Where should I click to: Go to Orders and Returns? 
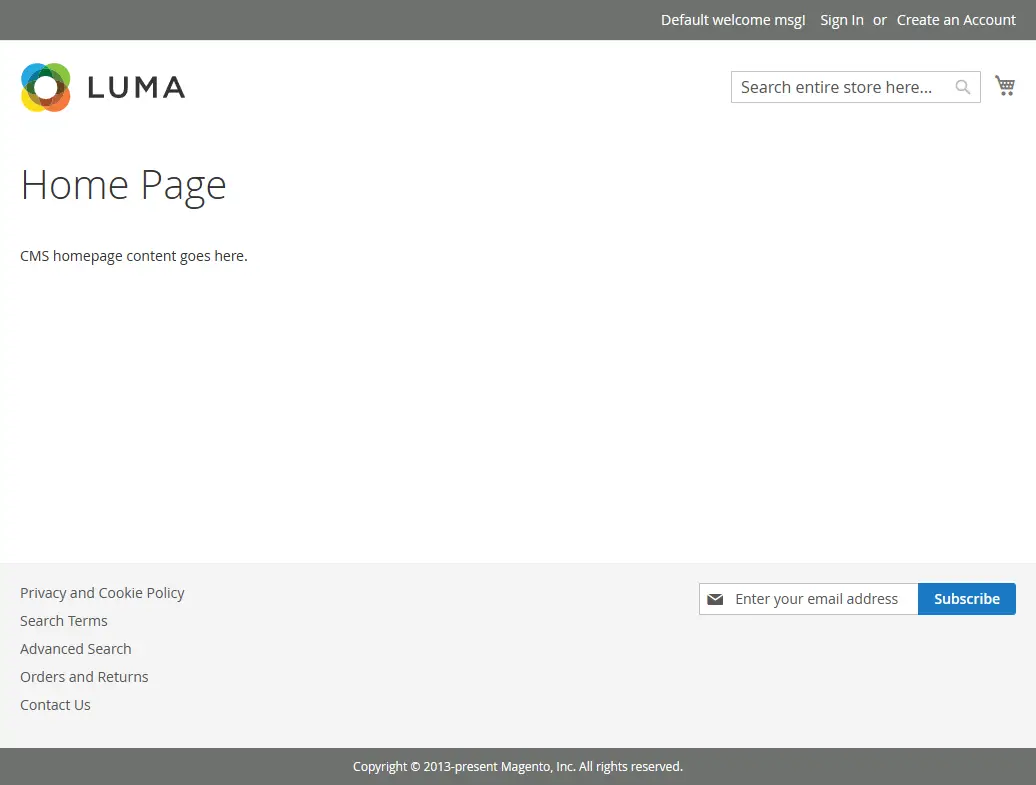click(84, 676)
